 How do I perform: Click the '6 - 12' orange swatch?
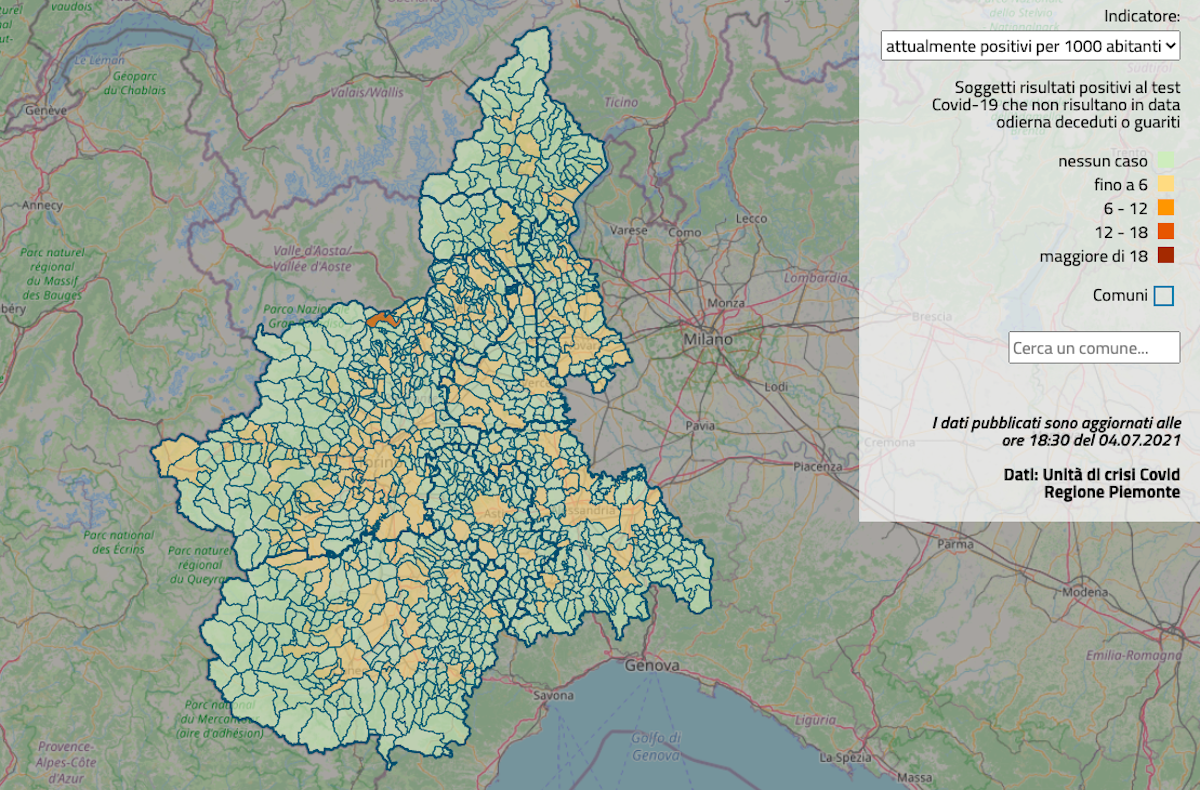pos(1165,208)
